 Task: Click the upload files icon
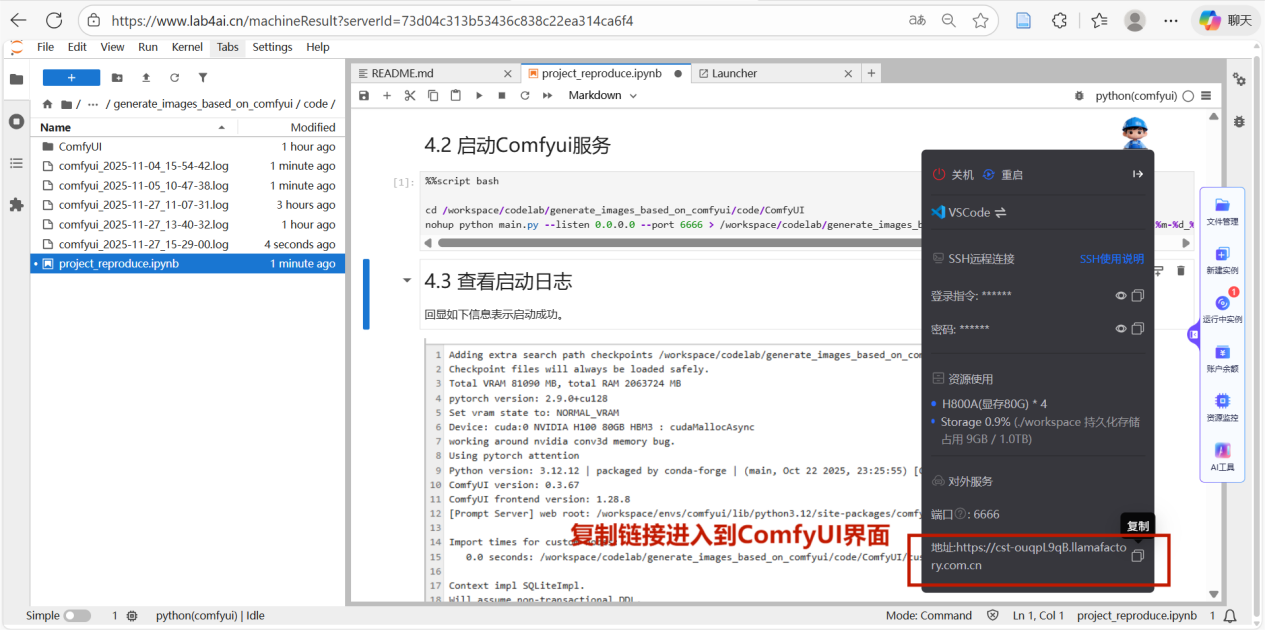[x=146, y=78]
